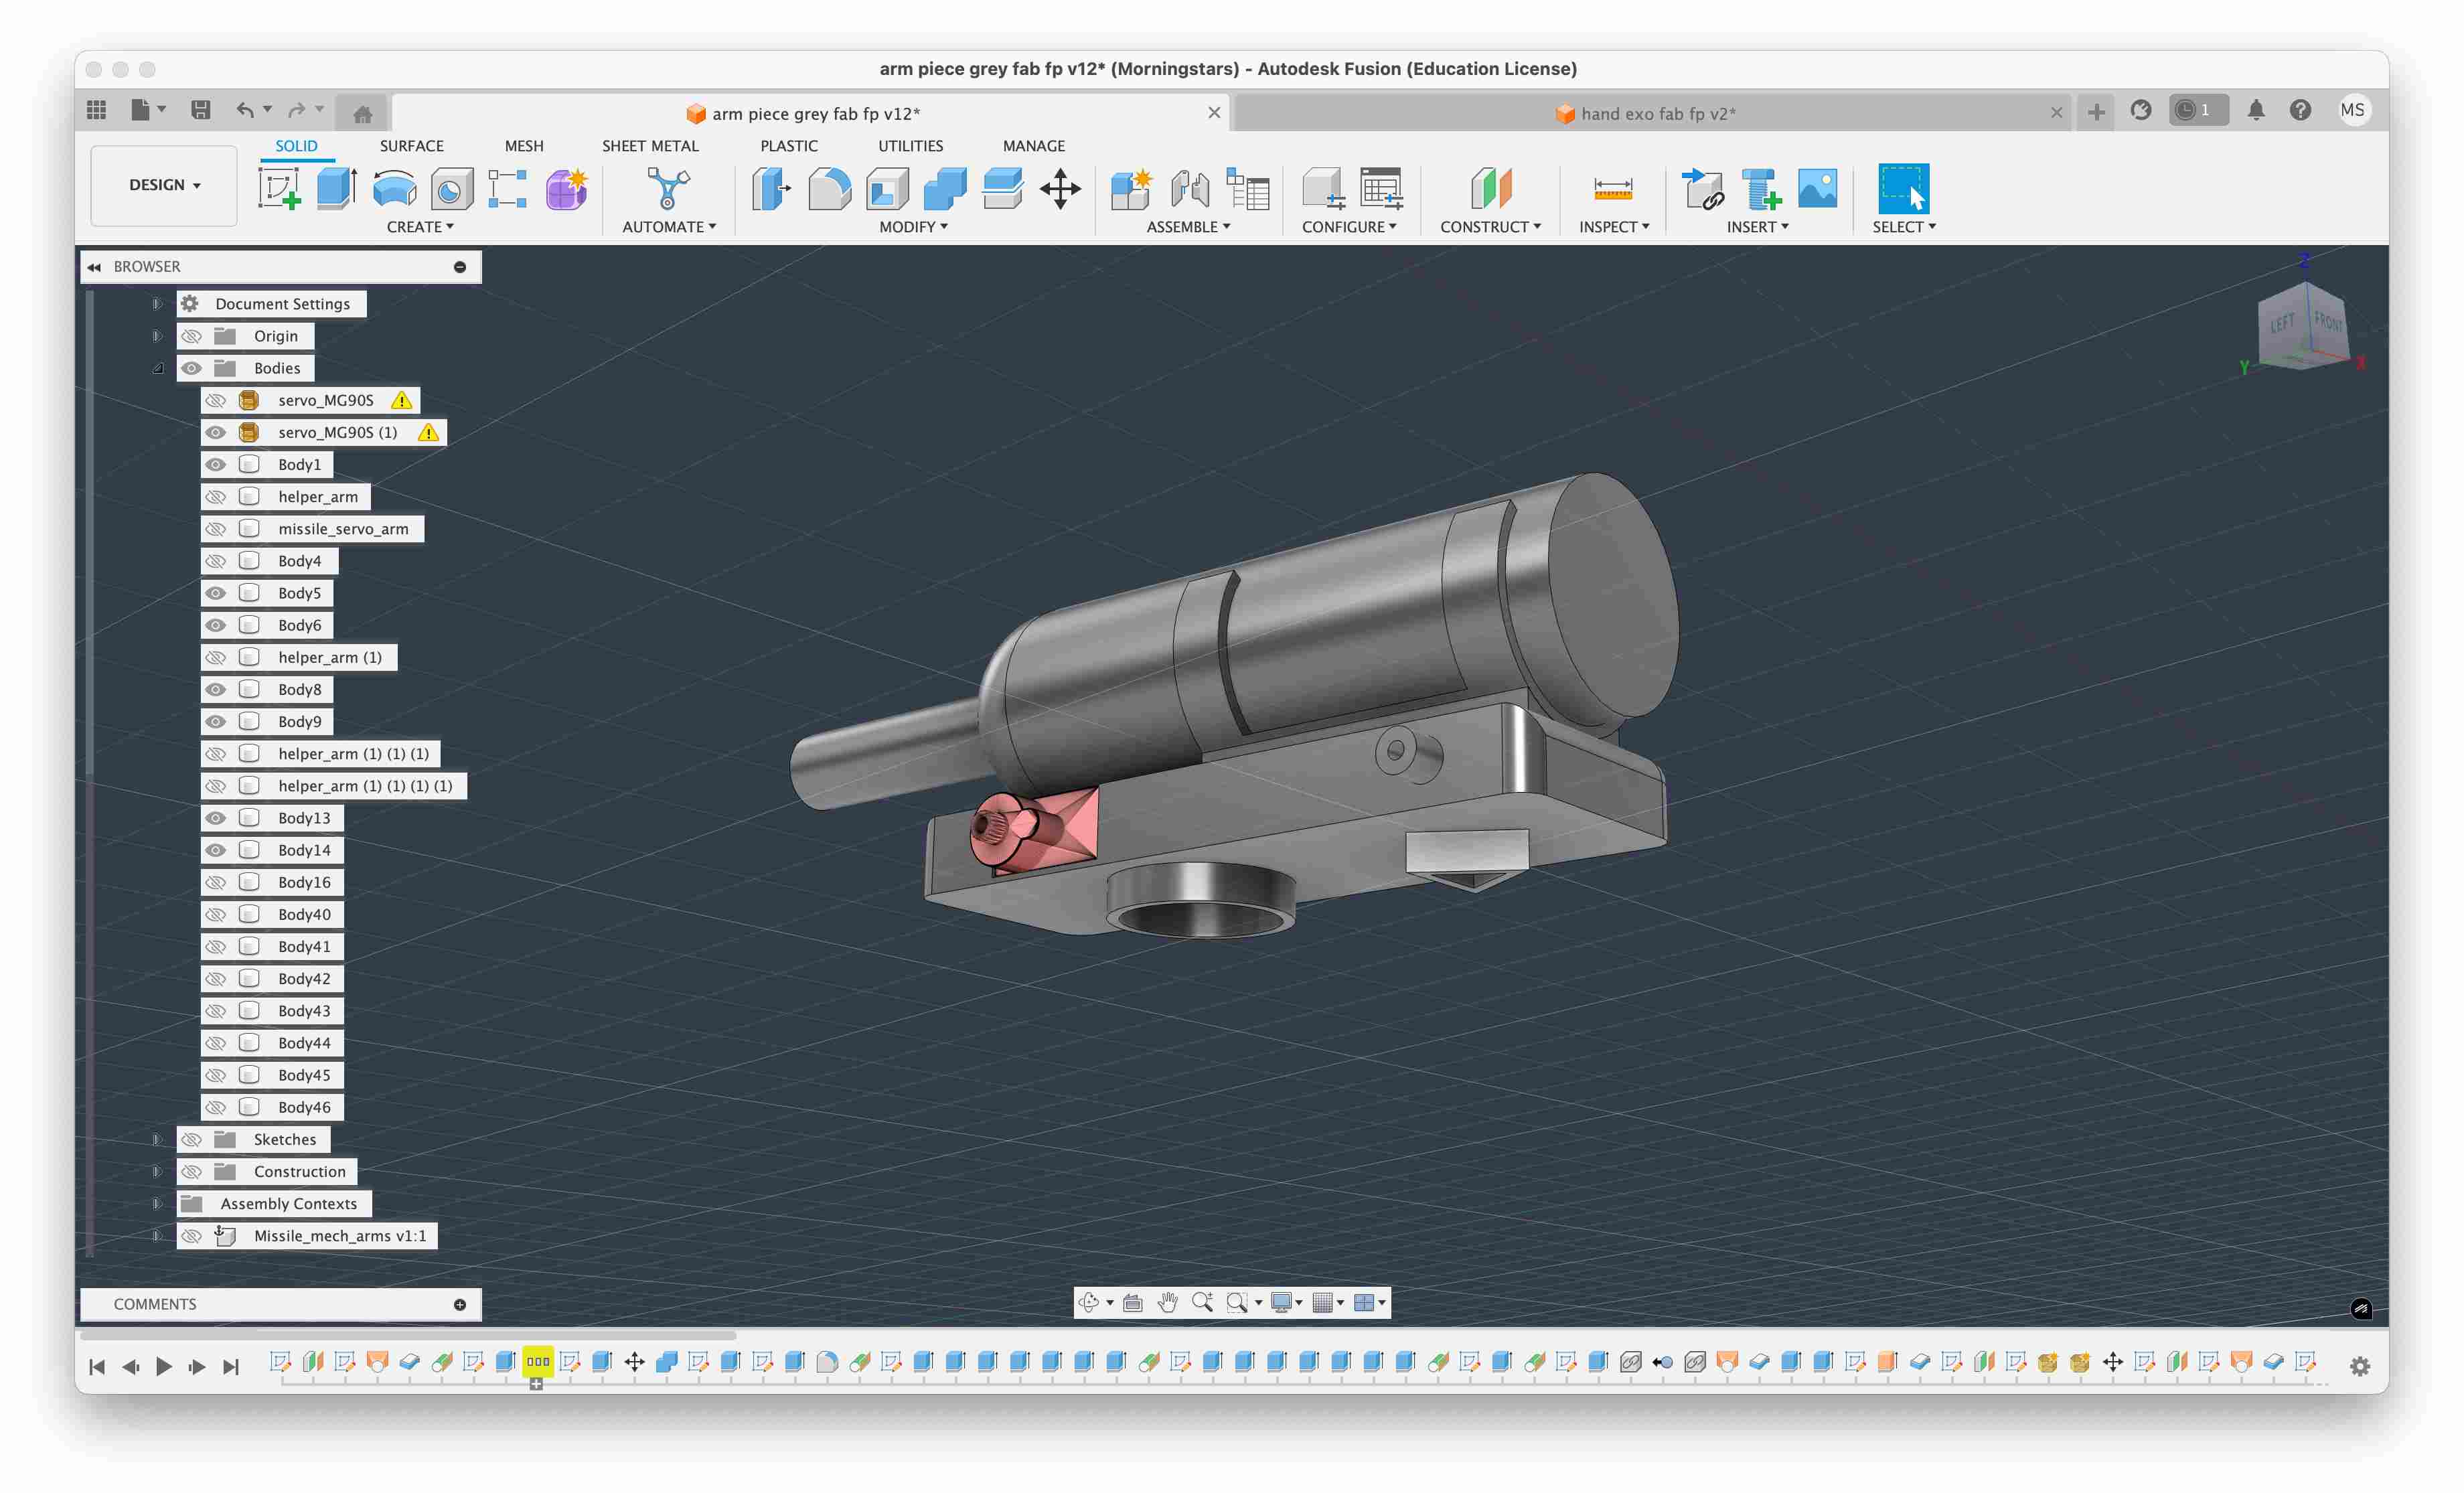Expand the COMMENTS panel
Screen dimensions: 2464x1493
coord(460,1304)
